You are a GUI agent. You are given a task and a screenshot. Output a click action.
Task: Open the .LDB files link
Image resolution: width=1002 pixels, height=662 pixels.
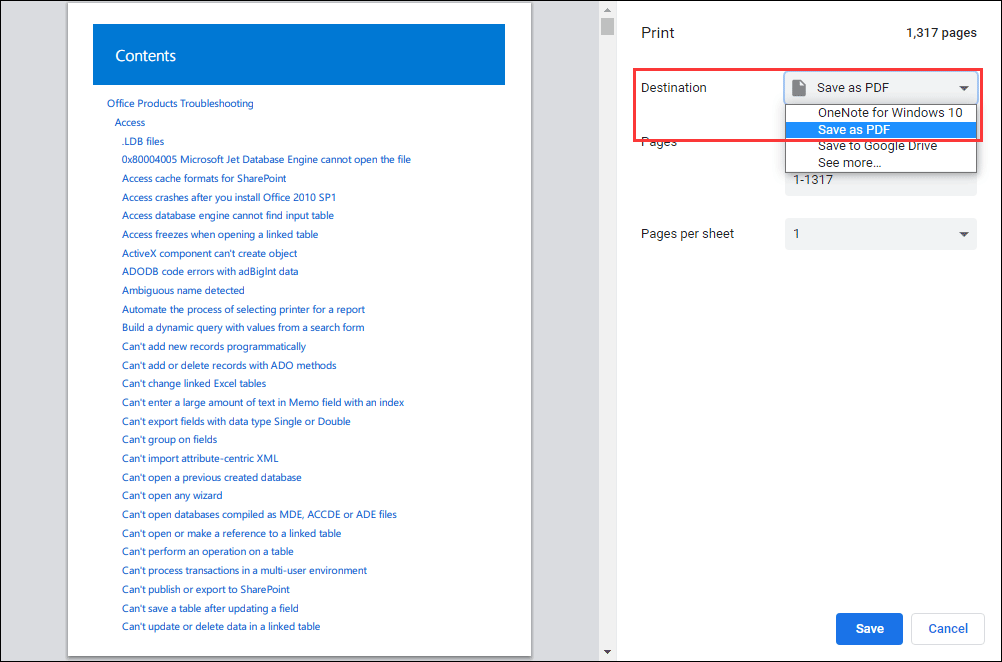(x=143, y=141)
